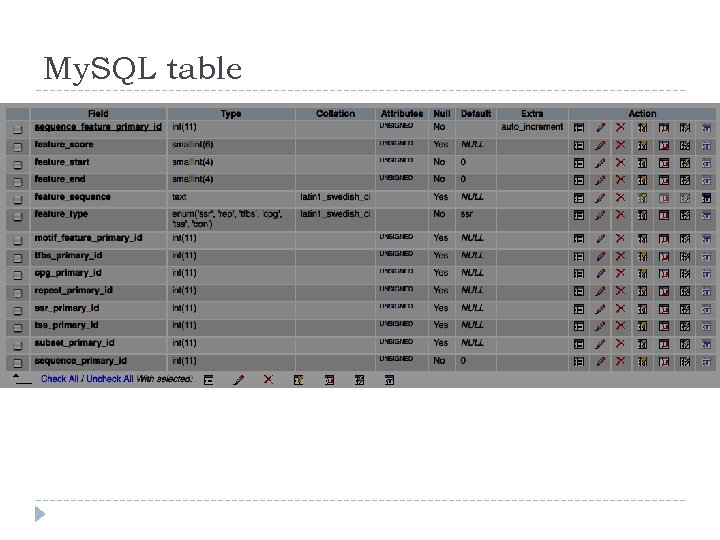This screenshot has width=720, height=540.
Task: Click the Extra column header
Action: tap(532, 113)
